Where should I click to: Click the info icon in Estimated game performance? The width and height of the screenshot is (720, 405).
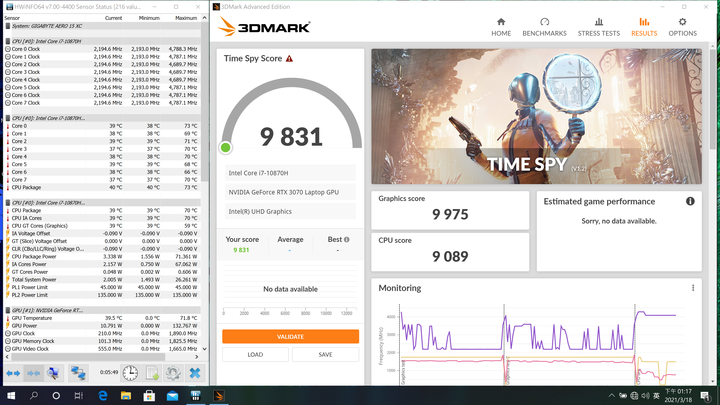[690, 201]
